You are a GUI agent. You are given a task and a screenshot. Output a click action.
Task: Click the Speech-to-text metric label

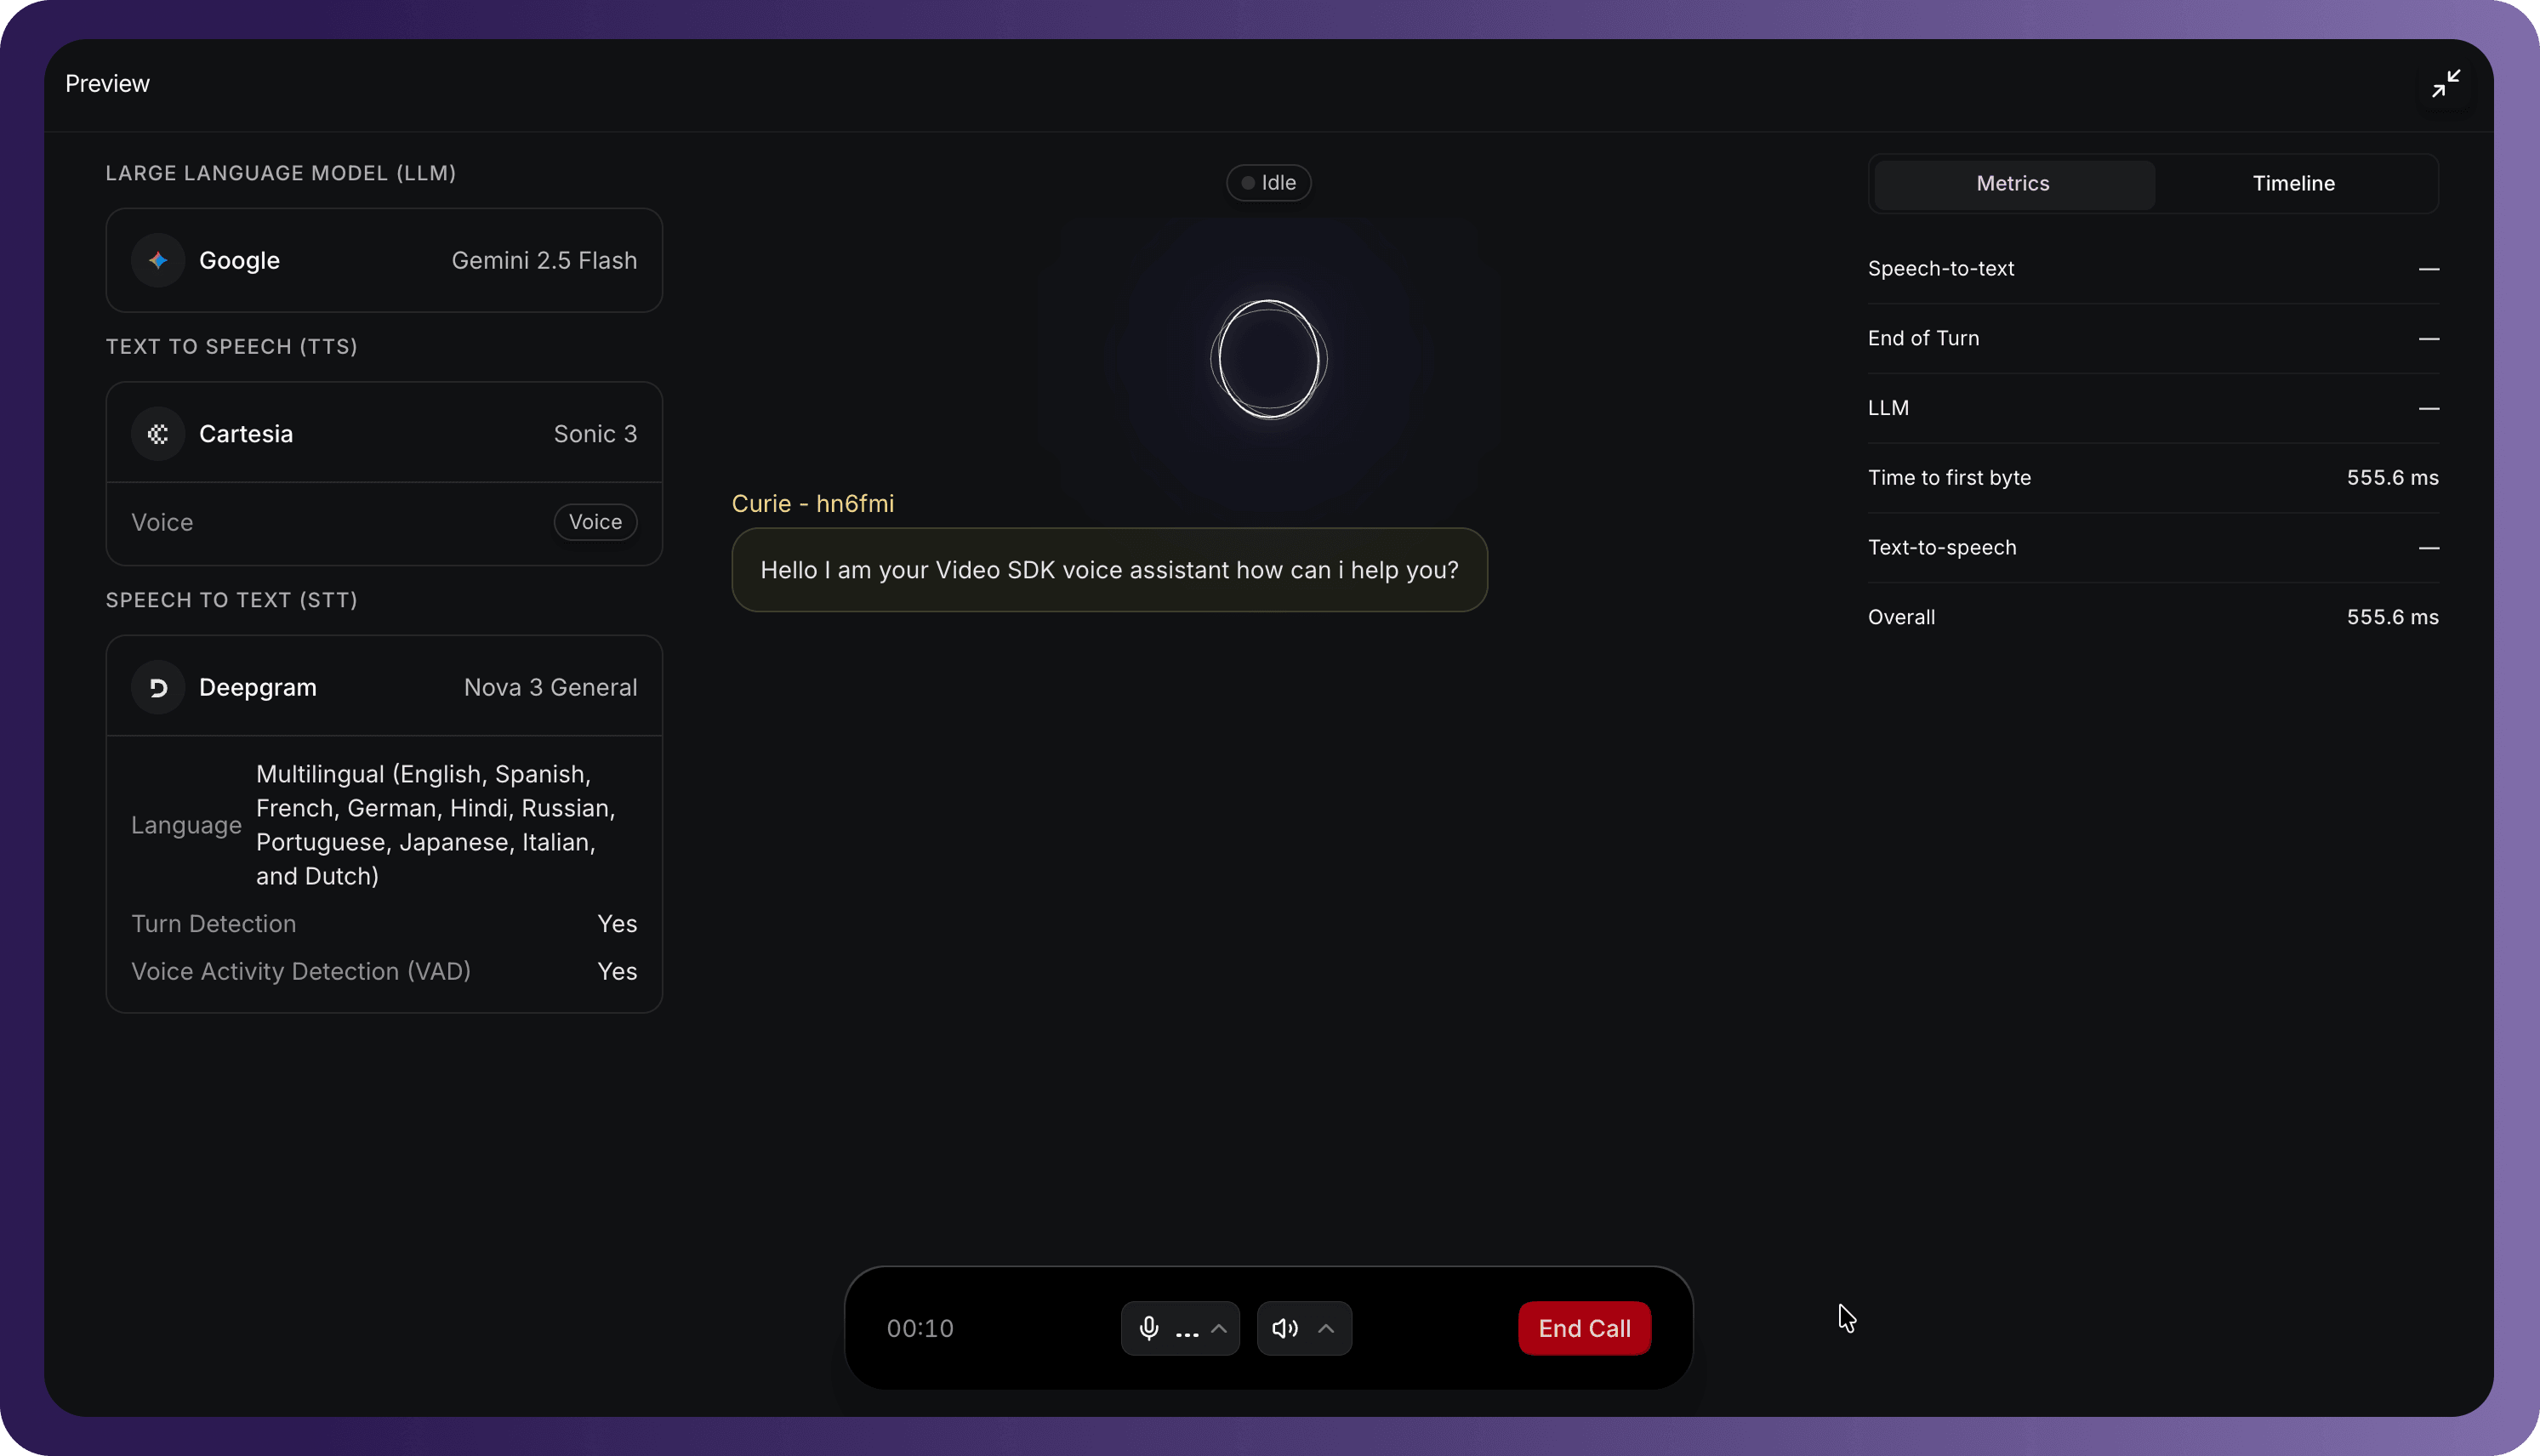[x=1941, y=268]
